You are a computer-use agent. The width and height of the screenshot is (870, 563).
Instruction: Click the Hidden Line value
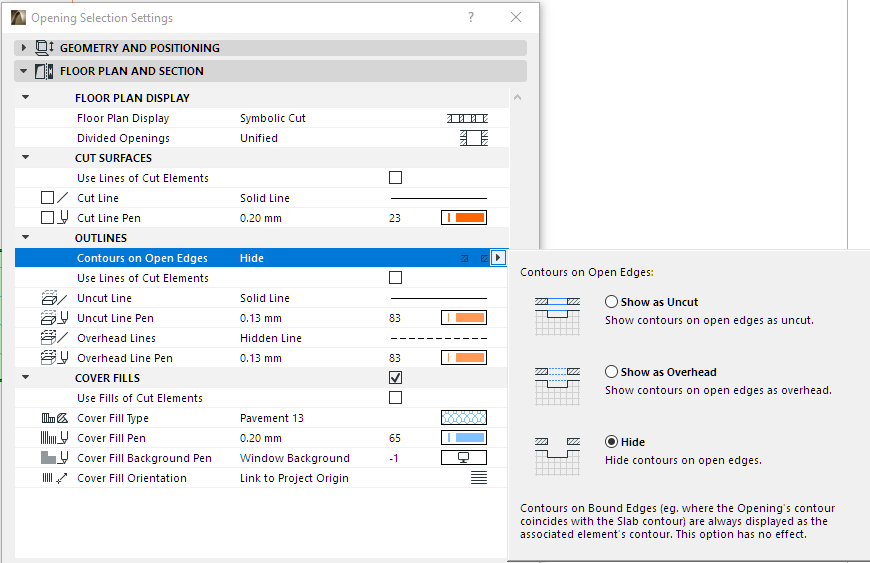click(x=271, y=338)
